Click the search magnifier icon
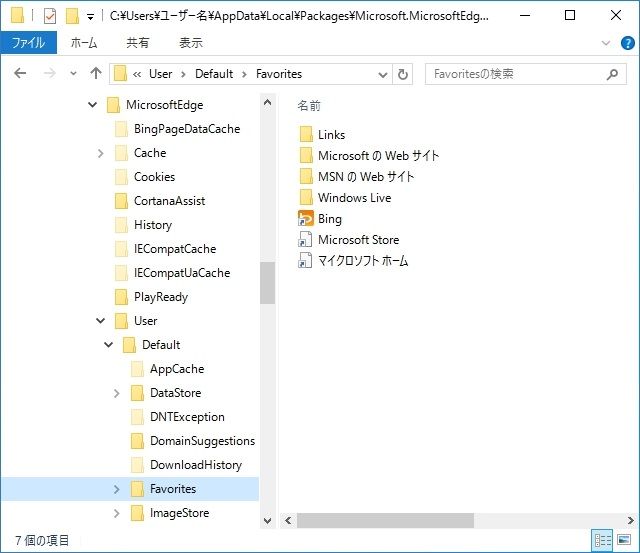This screenshot has height=553, width=640. (x=612, y=74)
